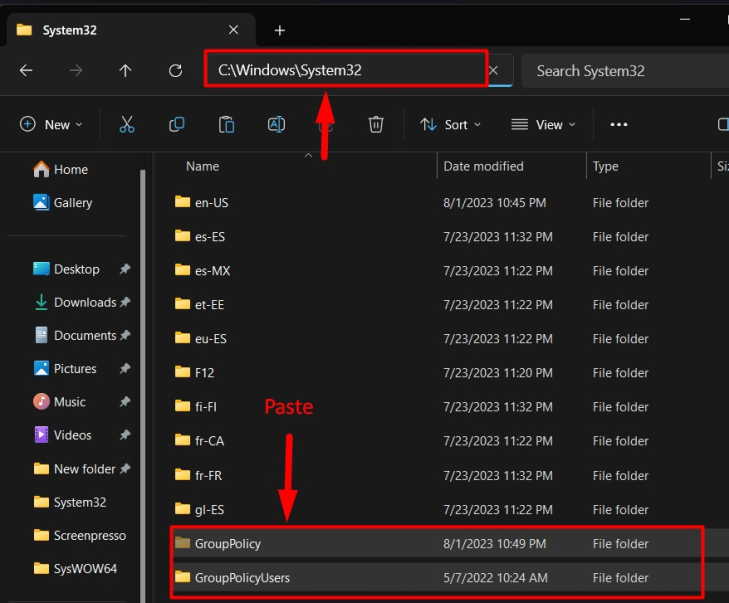Click the address bar path field

(x=345, y=71)
